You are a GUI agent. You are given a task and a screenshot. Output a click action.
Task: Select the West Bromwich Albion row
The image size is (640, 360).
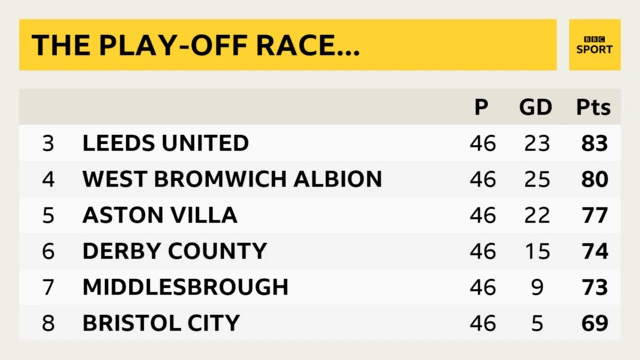coord(320,179)
